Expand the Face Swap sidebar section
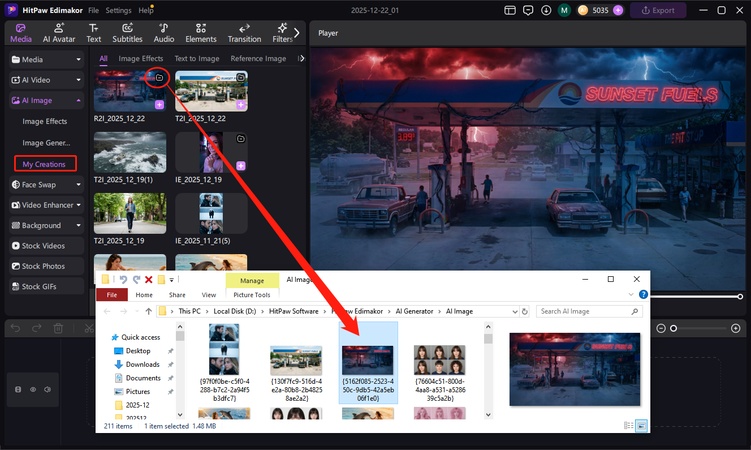The image size is (751, 450). click(x=77, y=184)
